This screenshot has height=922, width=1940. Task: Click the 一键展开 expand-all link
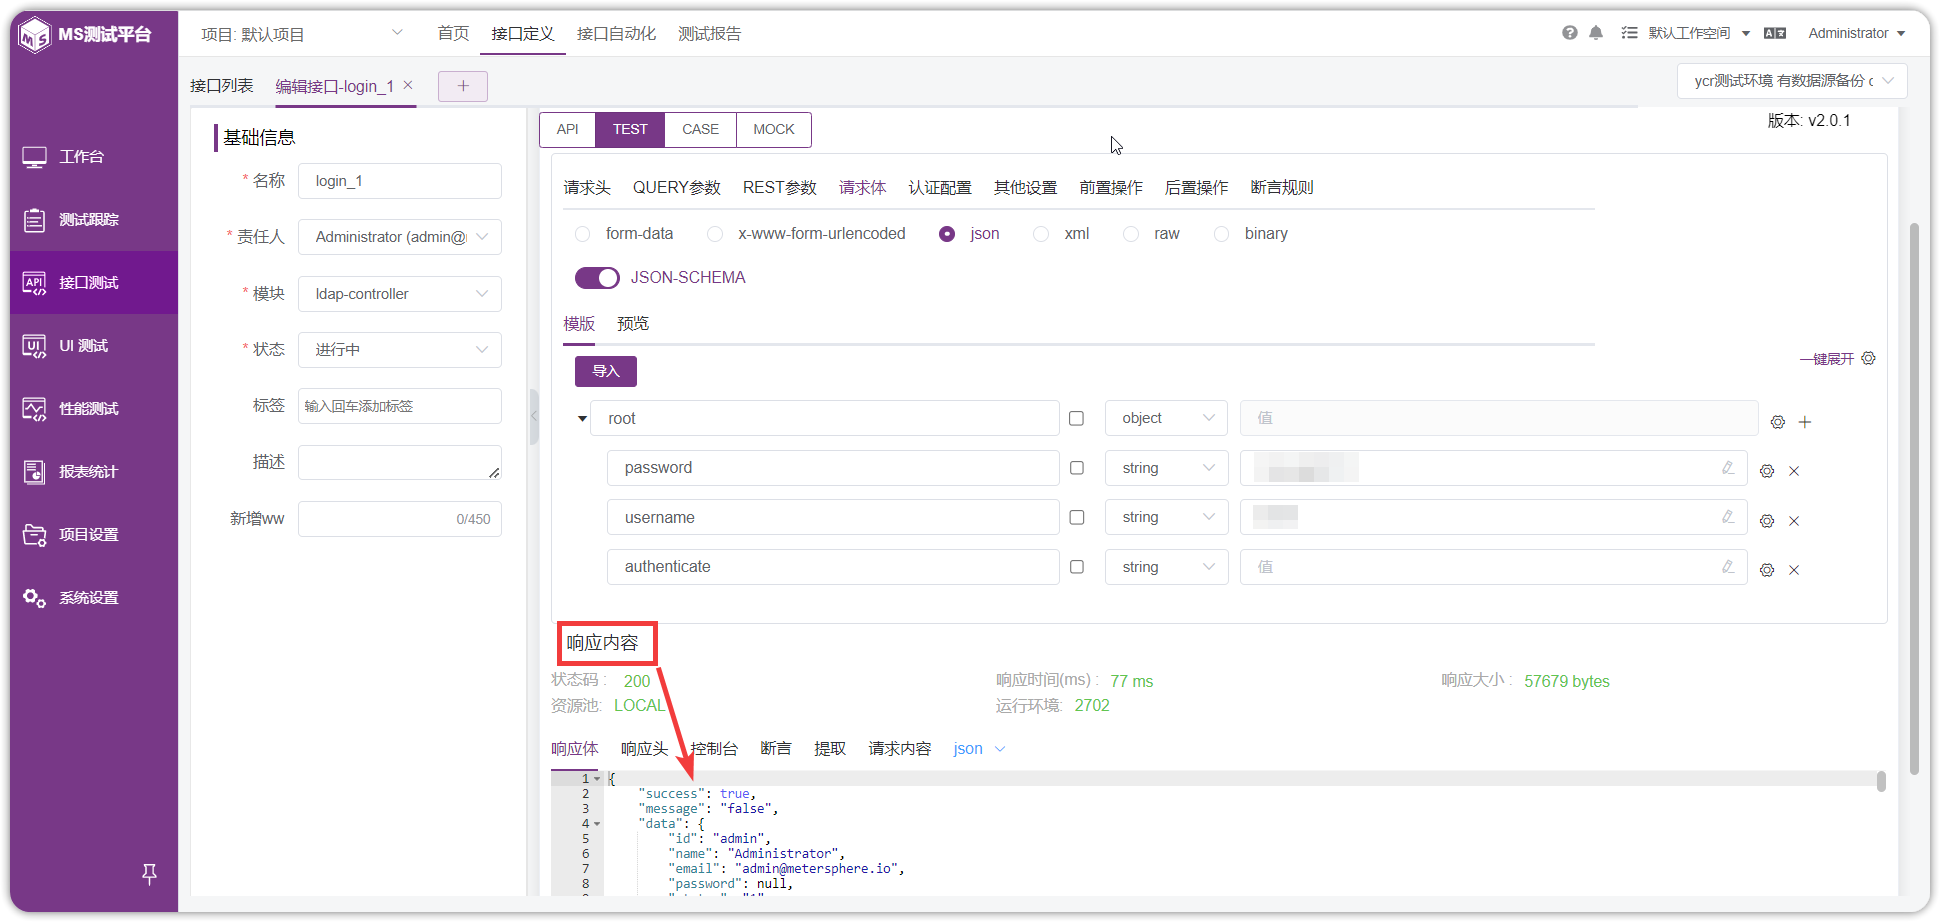point(1827,359)
